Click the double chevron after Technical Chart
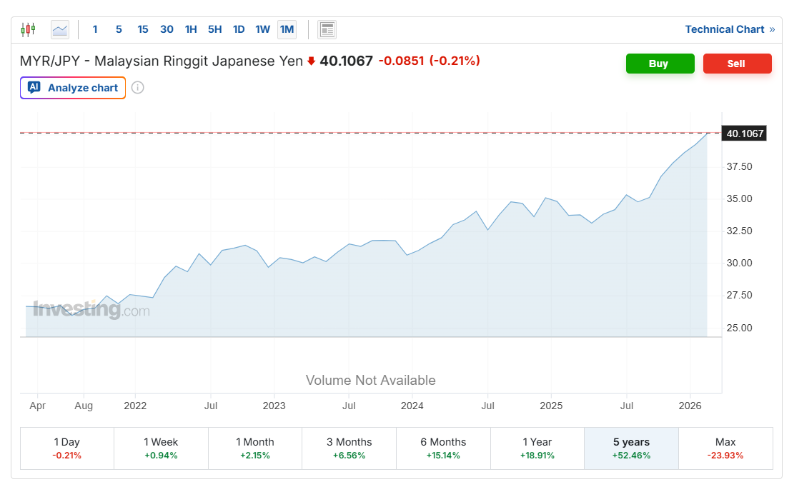 772,29
